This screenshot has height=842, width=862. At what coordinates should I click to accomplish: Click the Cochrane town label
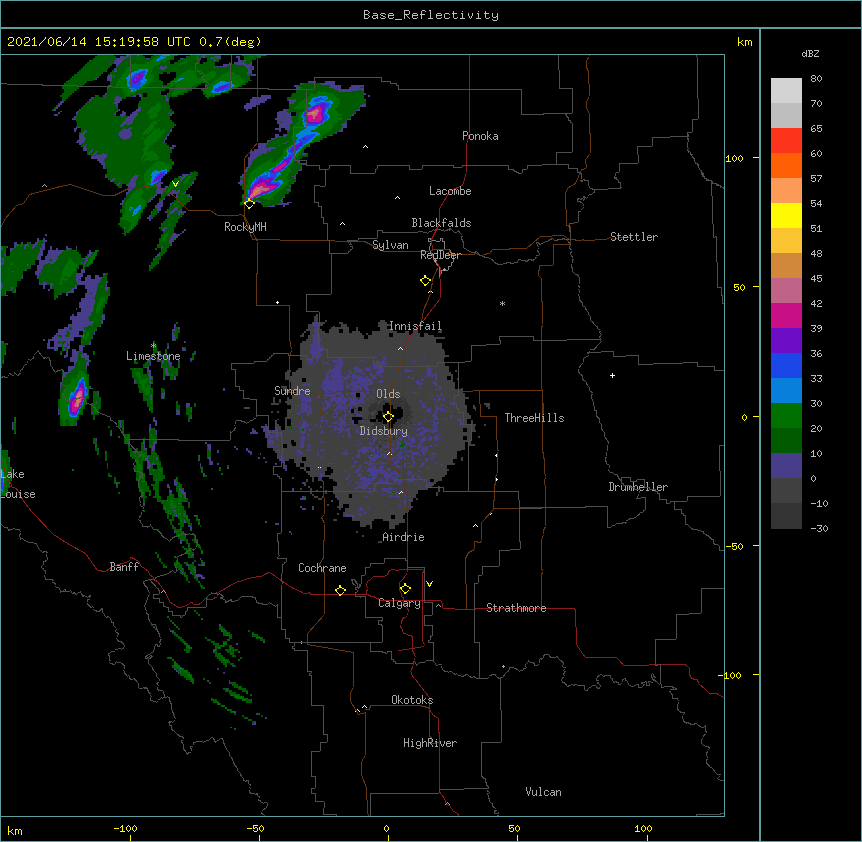322,568
